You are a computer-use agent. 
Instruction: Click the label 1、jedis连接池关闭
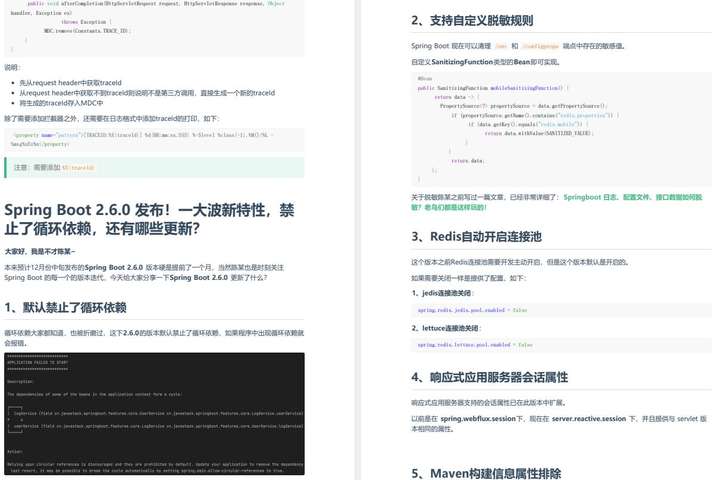tap(442, 293)
